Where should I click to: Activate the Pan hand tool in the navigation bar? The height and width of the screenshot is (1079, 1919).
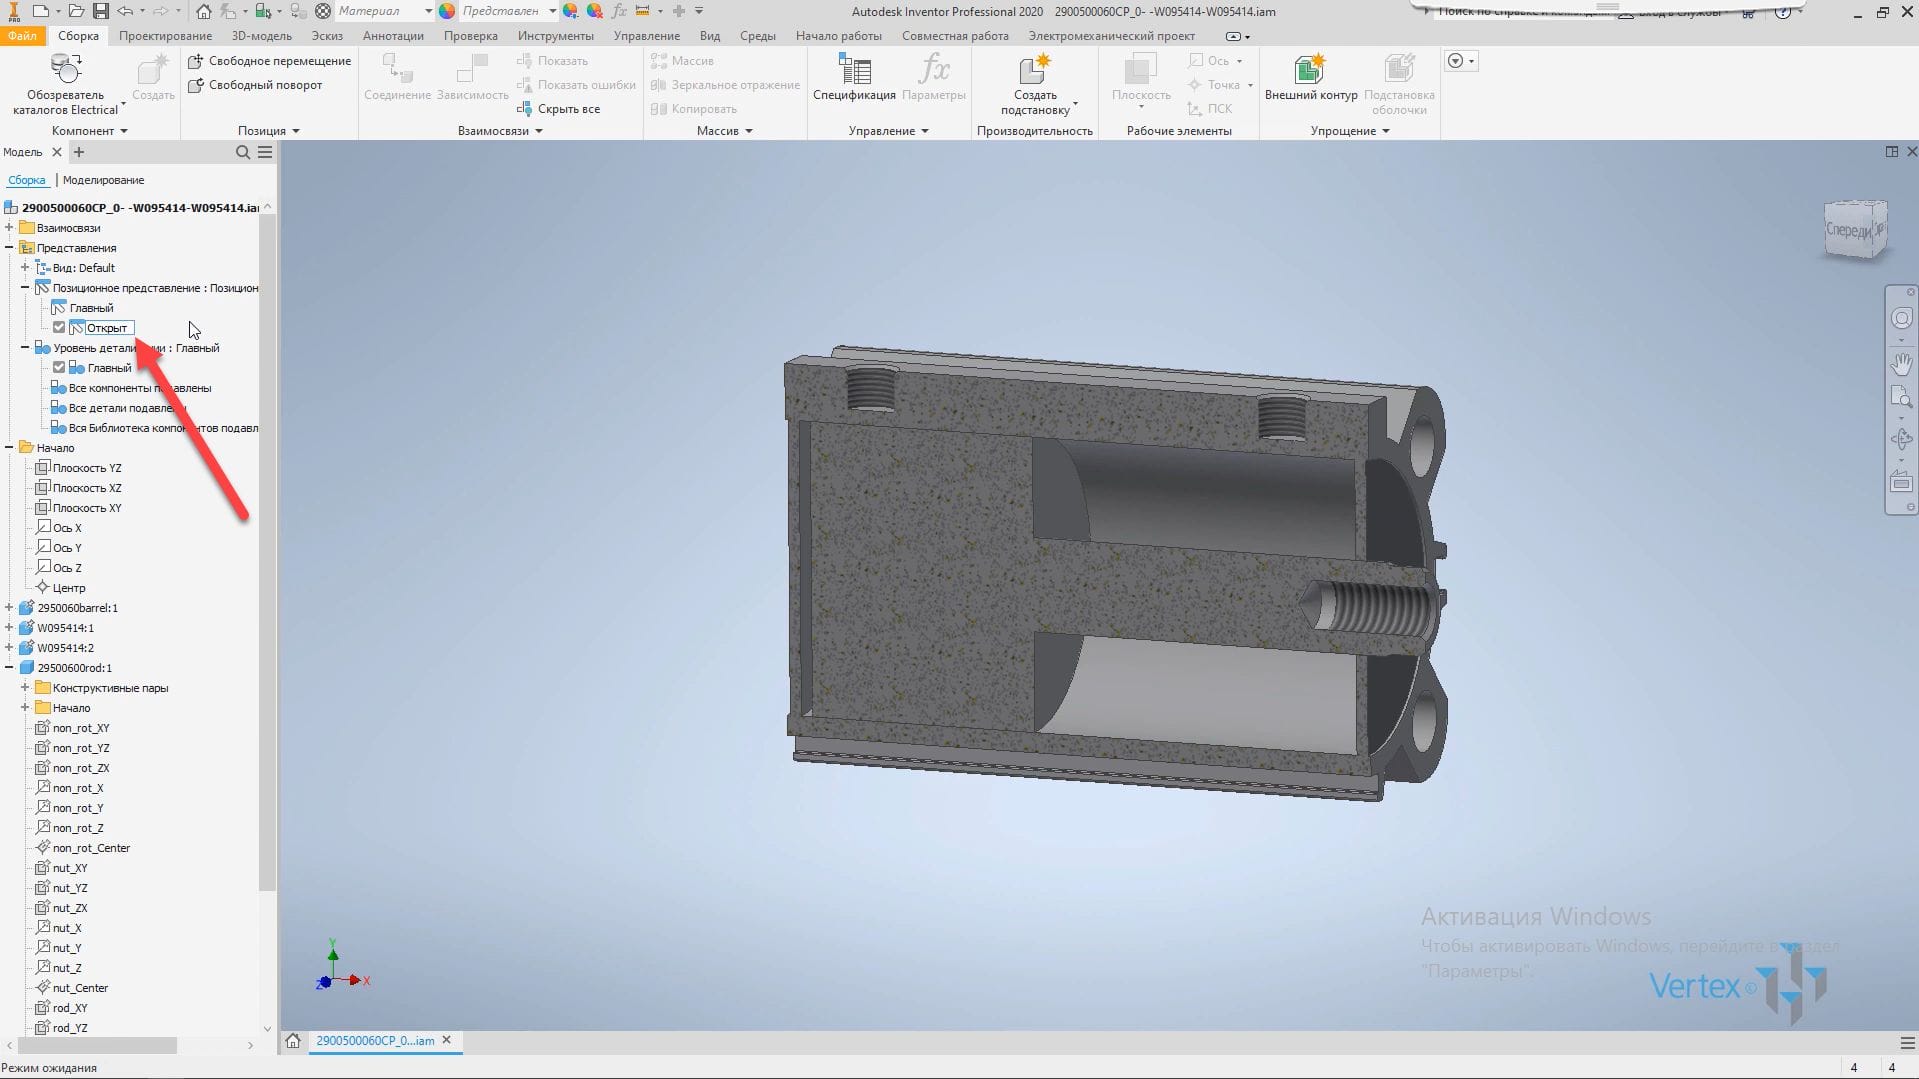click(x=1901, y=363)
